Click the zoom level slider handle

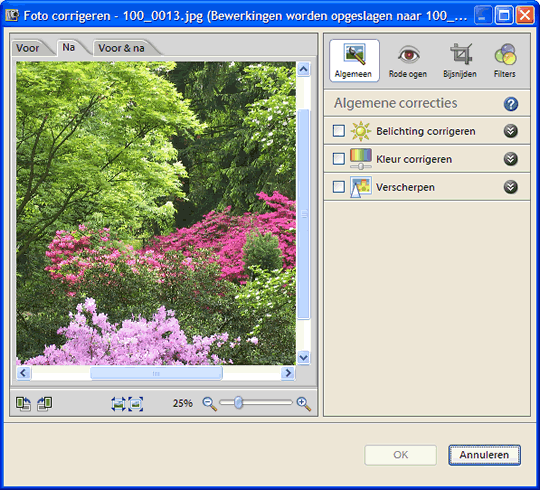click(238, 402)
